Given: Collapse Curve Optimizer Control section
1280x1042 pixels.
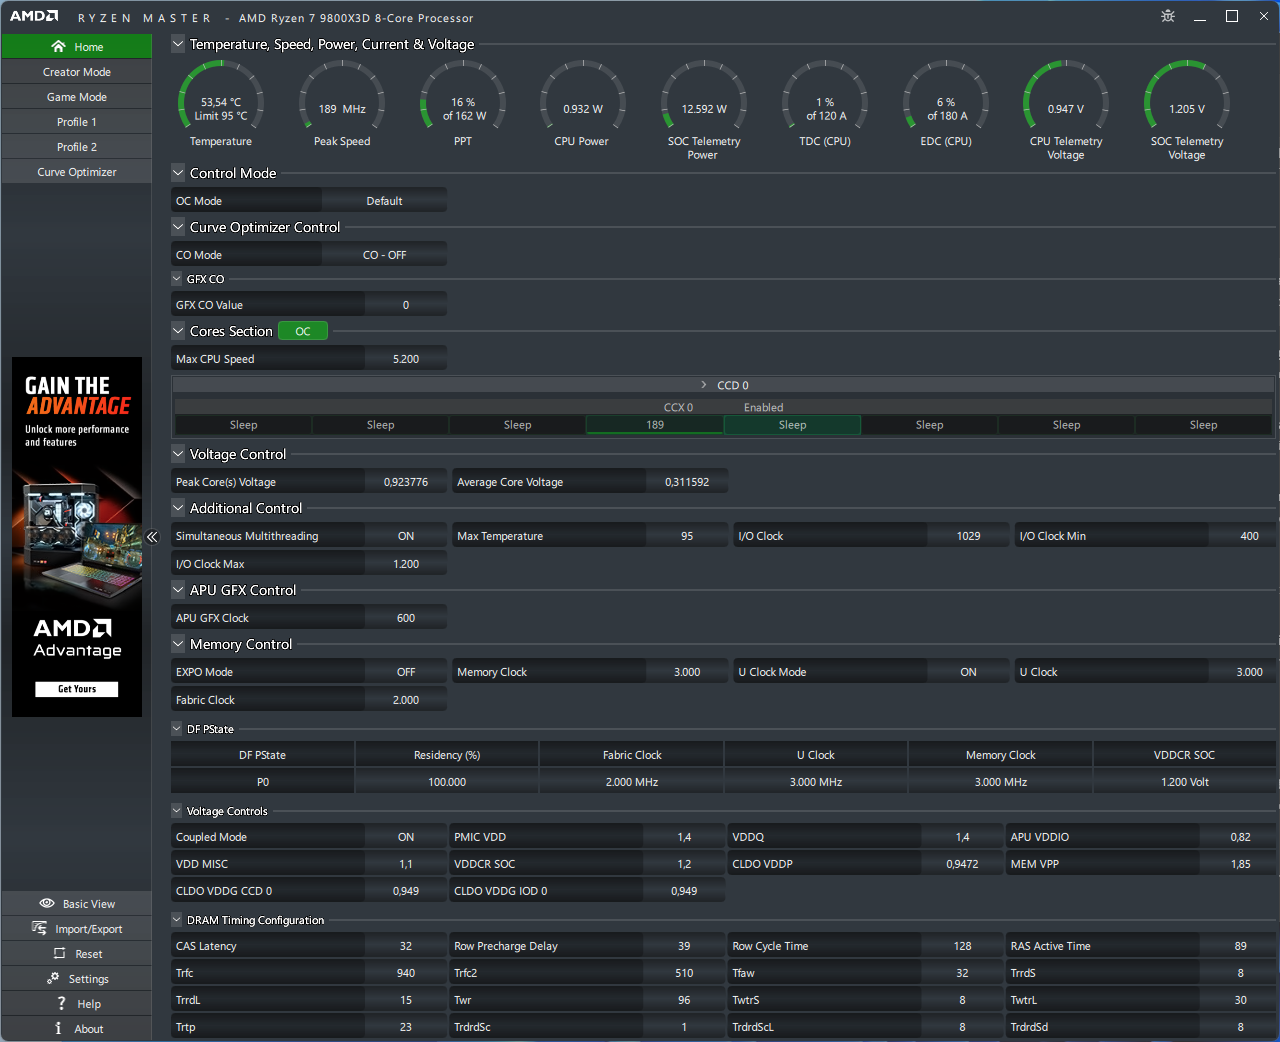Looking at the screenshot, I should coord(178,226).
